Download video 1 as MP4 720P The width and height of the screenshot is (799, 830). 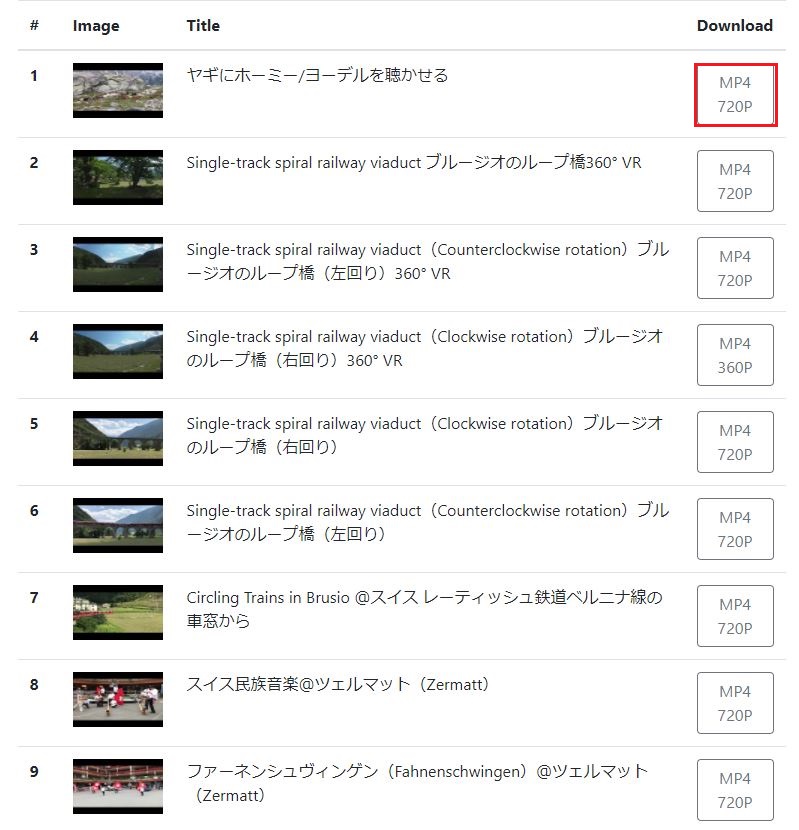(735, 95)
